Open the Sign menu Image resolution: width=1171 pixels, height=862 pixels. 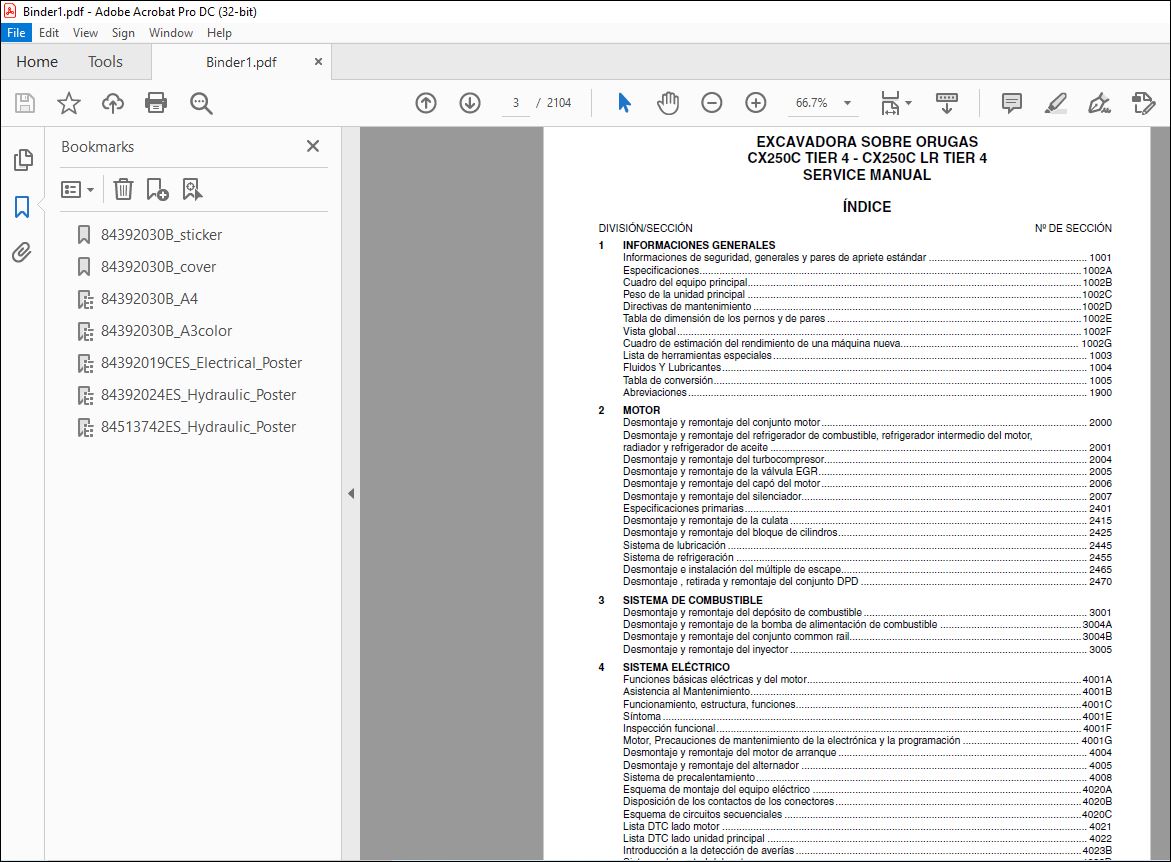123,33
